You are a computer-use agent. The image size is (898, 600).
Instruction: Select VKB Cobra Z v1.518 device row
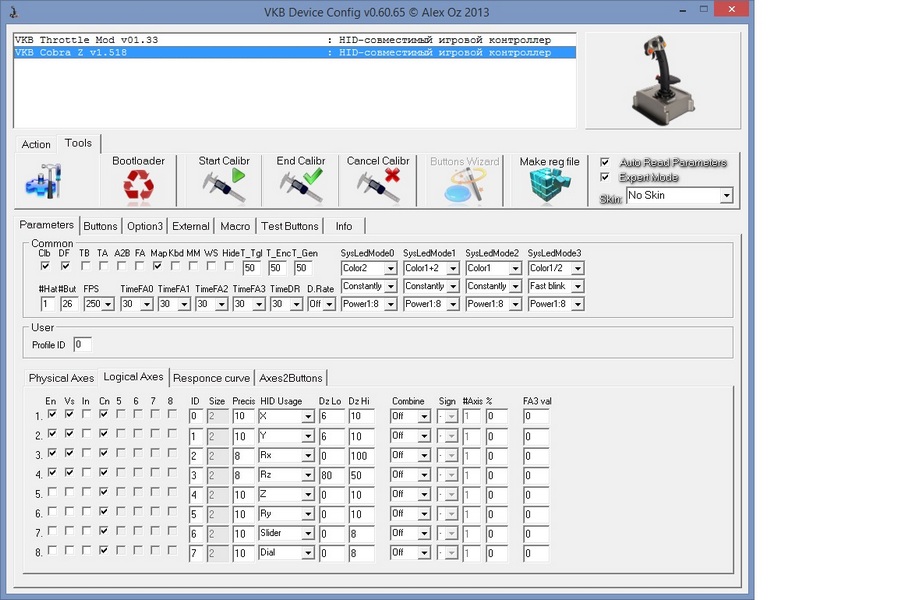click(x=294, y=53)
